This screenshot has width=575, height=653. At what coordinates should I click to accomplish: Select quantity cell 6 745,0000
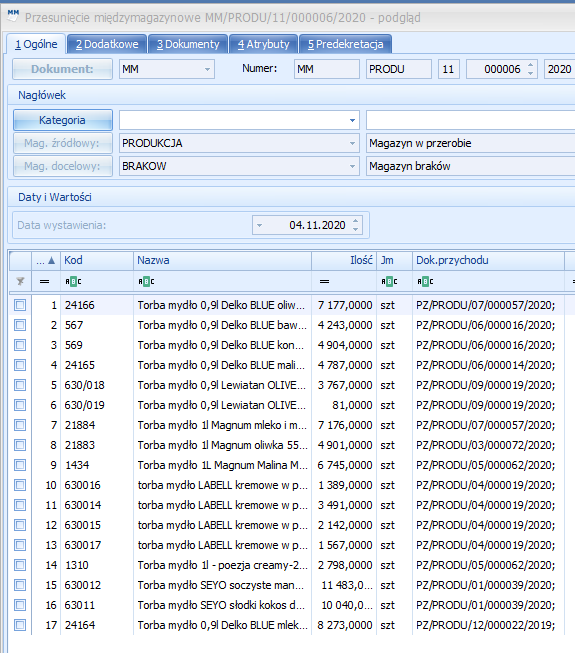344,465
